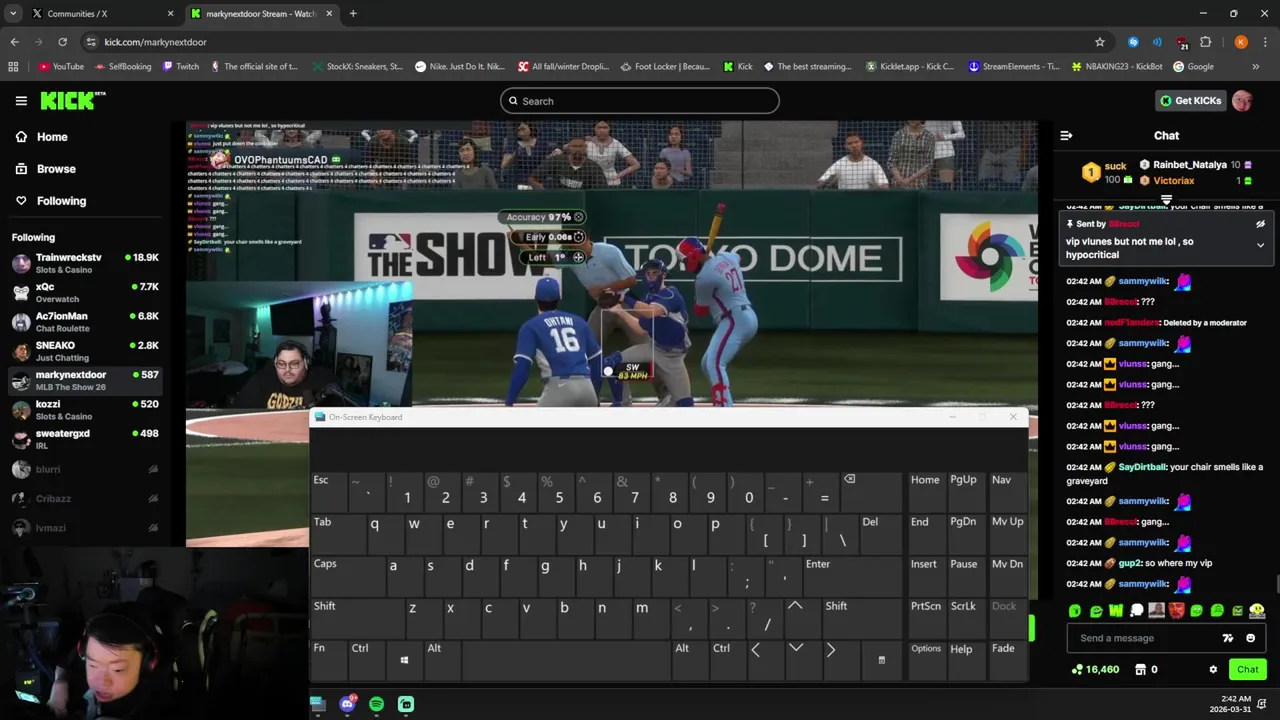Open chat settings gear

1213,669
